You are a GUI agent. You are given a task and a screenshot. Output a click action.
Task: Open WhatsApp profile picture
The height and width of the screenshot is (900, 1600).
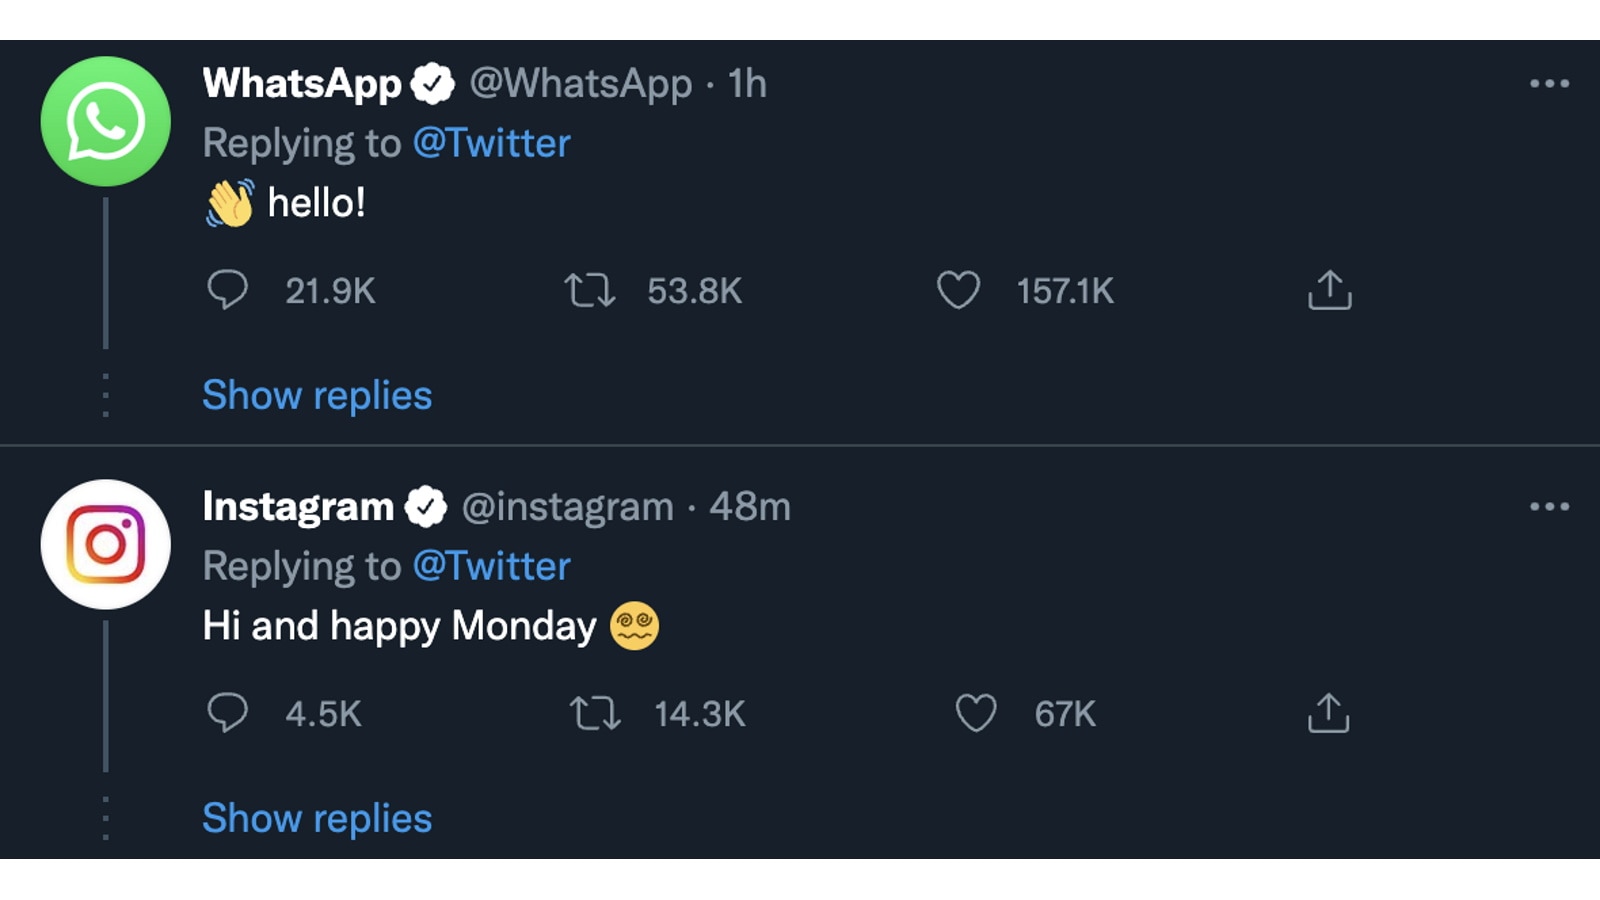pyautogui.click(x=106, y=122)
